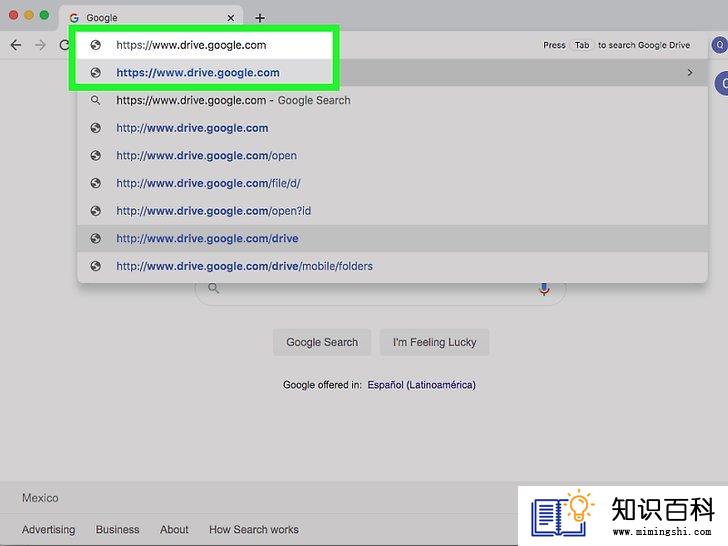The image size is (728, 546).
Task: Go forward with the forward arrow
Action: (40, 45)
